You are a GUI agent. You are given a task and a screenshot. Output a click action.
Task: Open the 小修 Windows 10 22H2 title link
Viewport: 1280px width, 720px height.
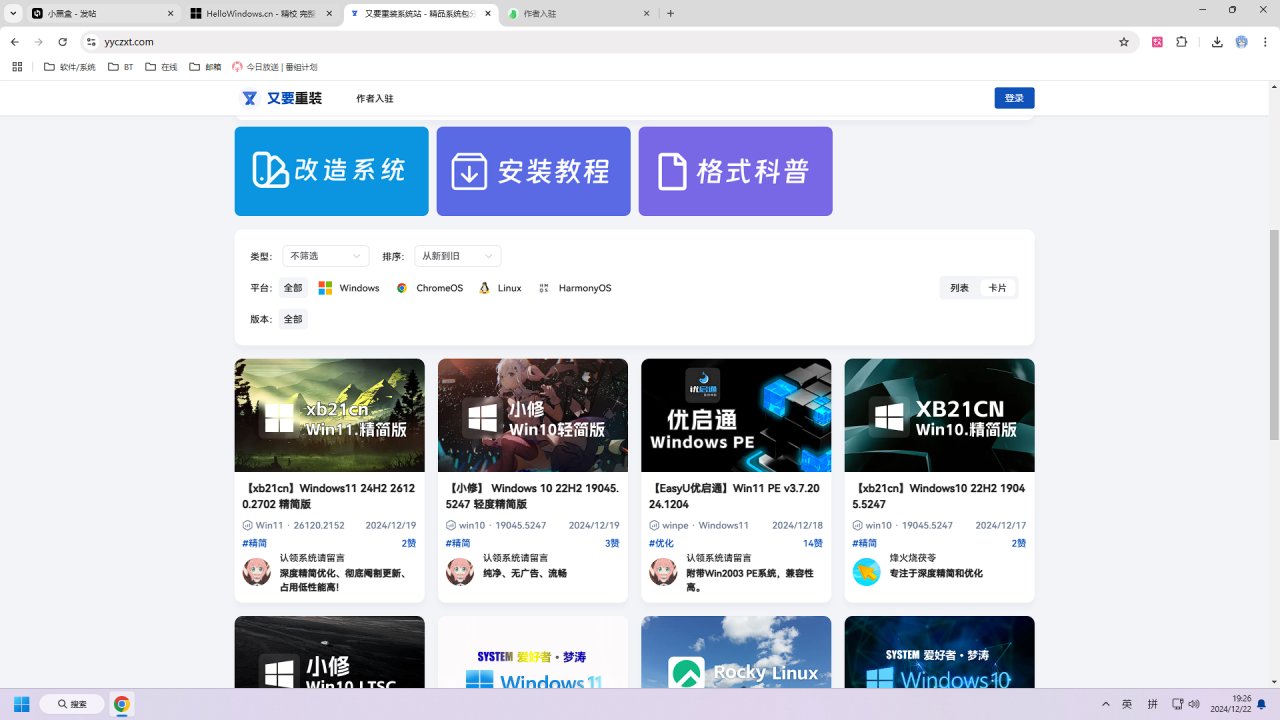pos(532,496)
